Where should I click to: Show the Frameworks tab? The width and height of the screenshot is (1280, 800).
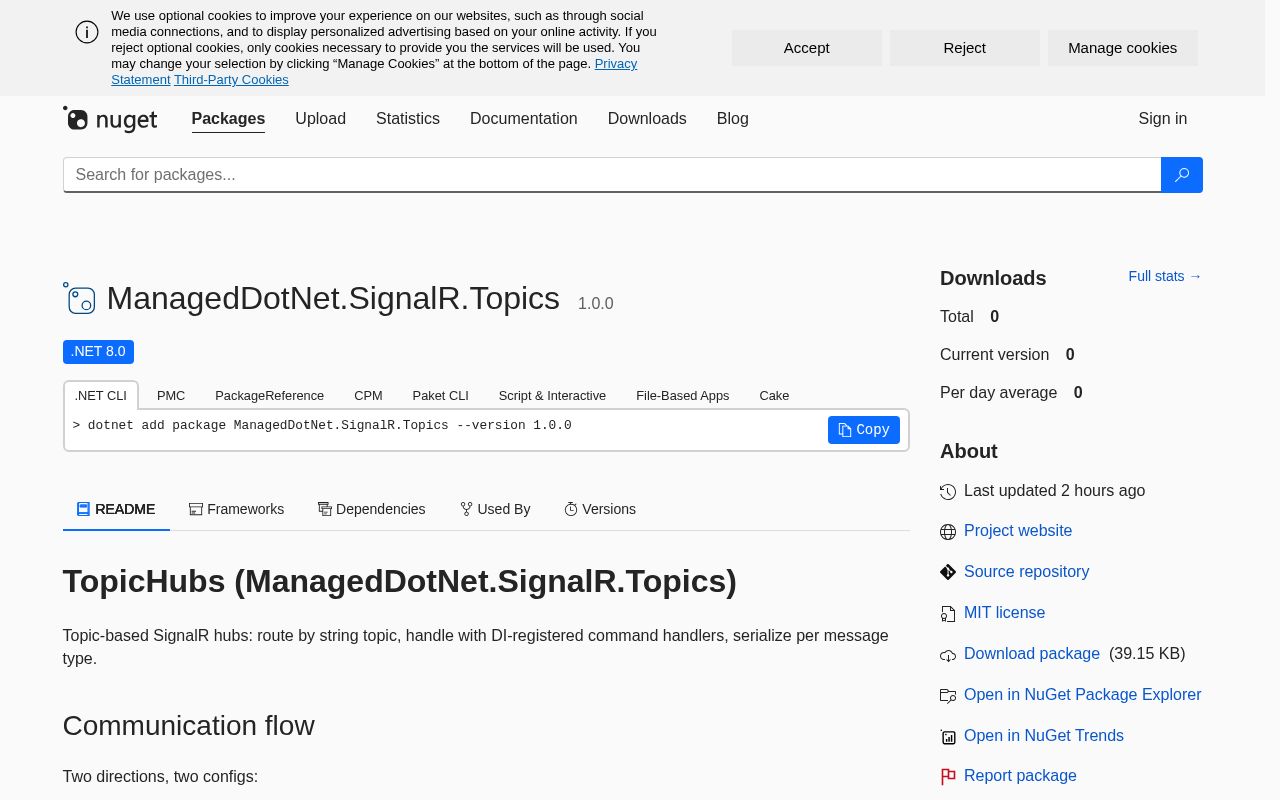tap(236, 509)
